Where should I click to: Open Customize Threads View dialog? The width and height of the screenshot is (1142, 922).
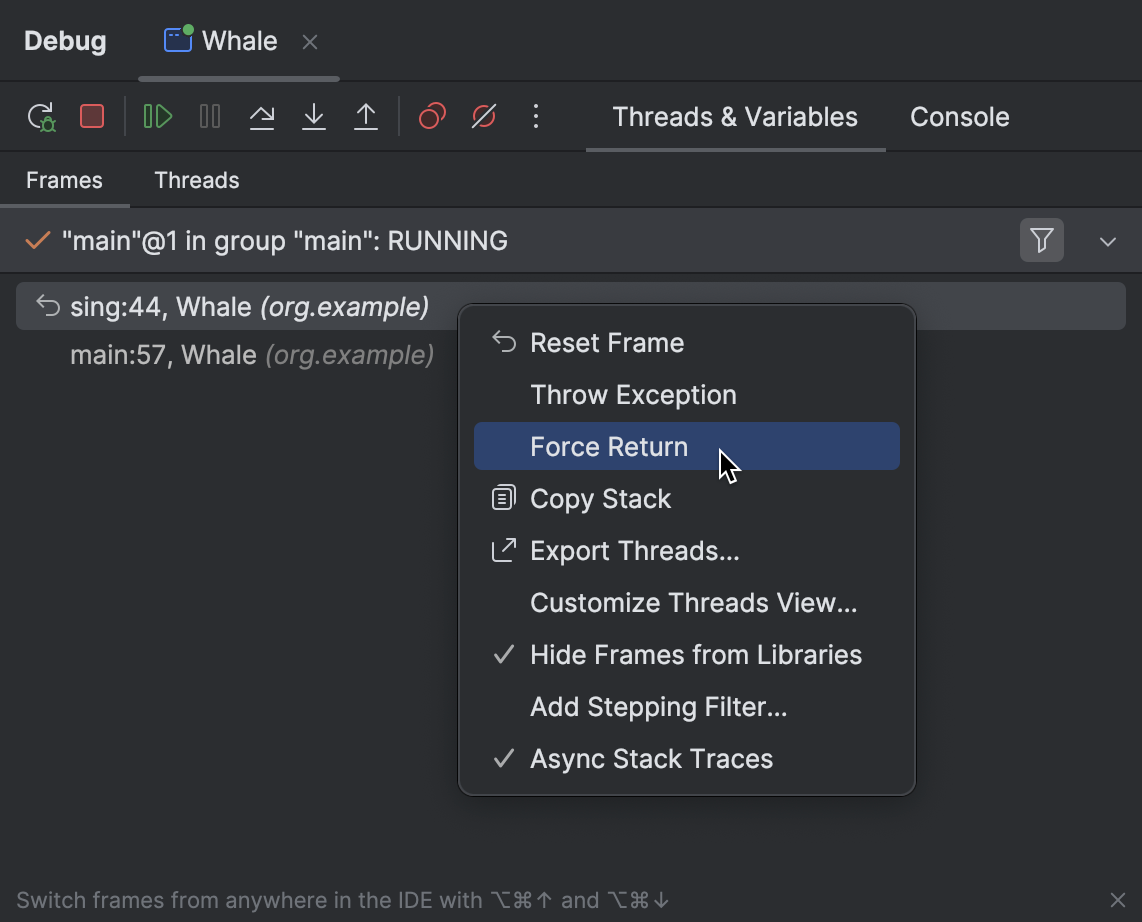click(694, 602)
